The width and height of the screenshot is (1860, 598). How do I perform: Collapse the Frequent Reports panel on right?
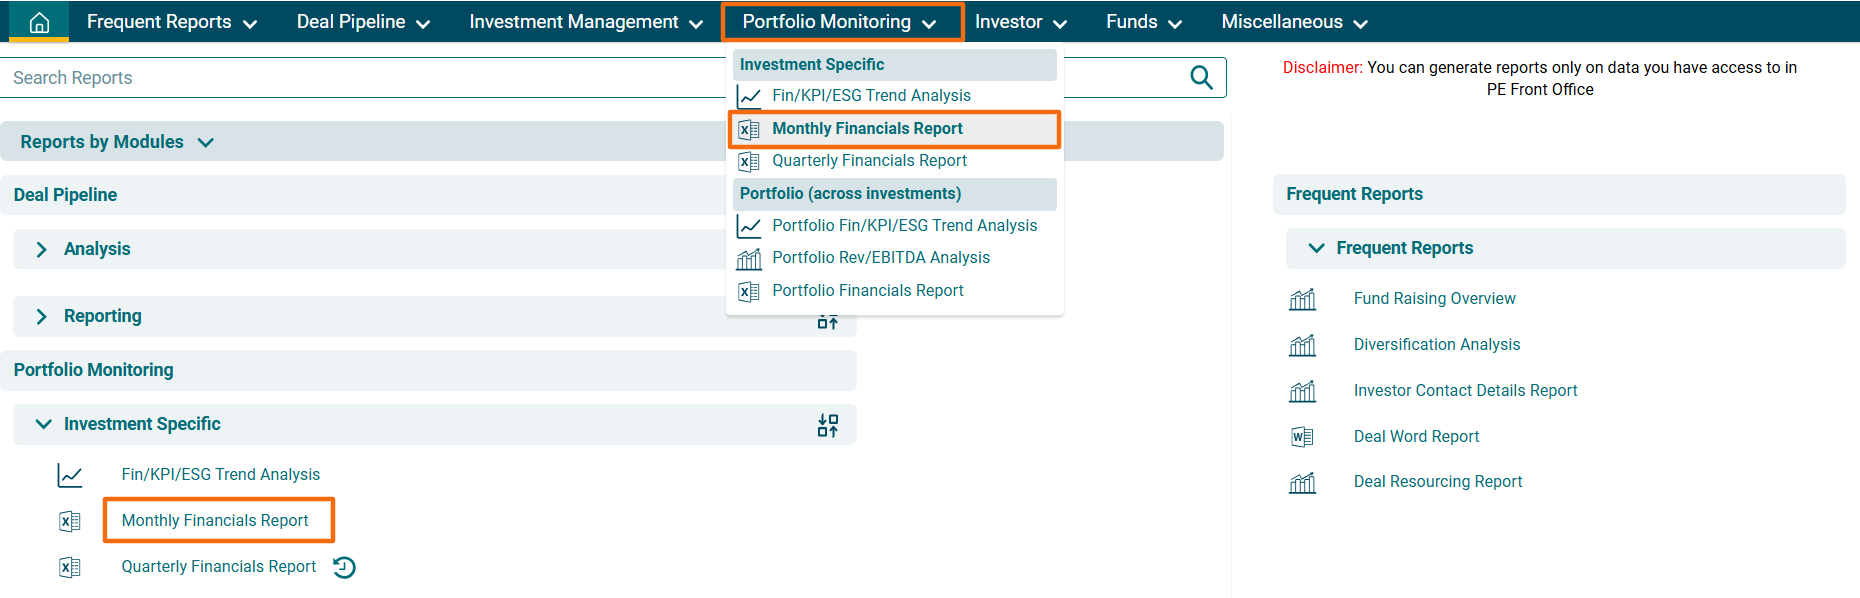point(1316,248)
